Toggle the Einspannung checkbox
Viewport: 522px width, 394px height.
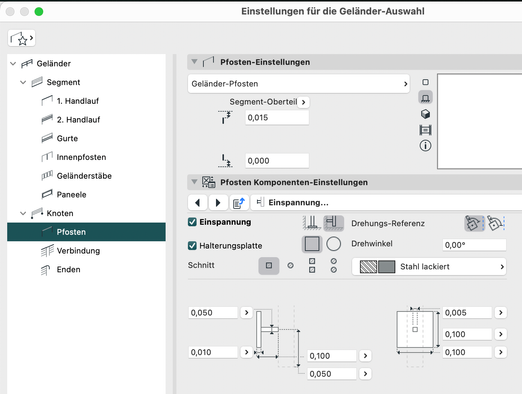pos(192,222)
